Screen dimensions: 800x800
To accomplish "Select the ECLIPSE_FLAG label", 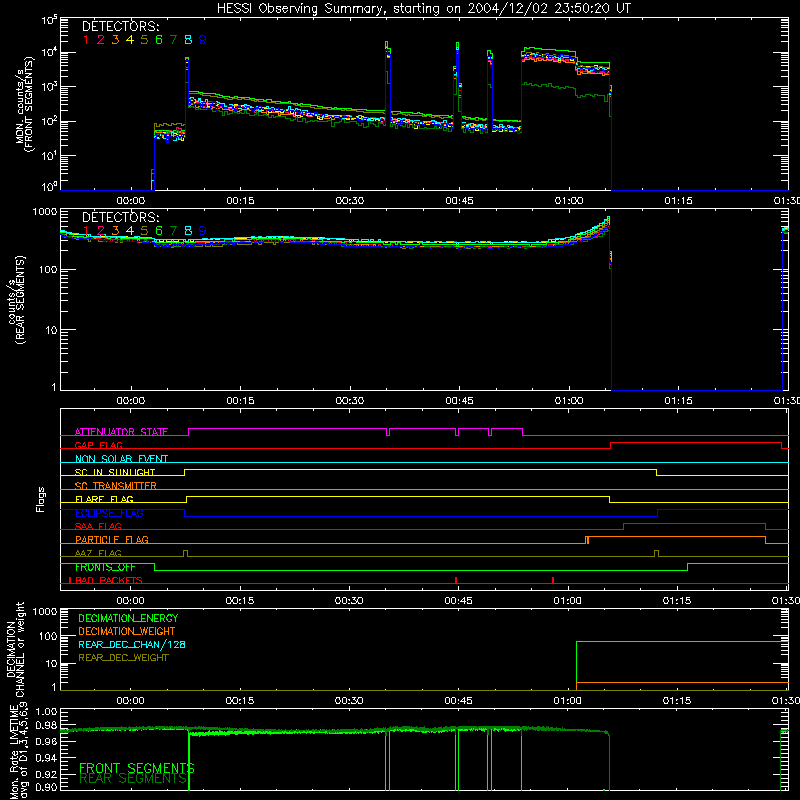I will coord(109,513).
